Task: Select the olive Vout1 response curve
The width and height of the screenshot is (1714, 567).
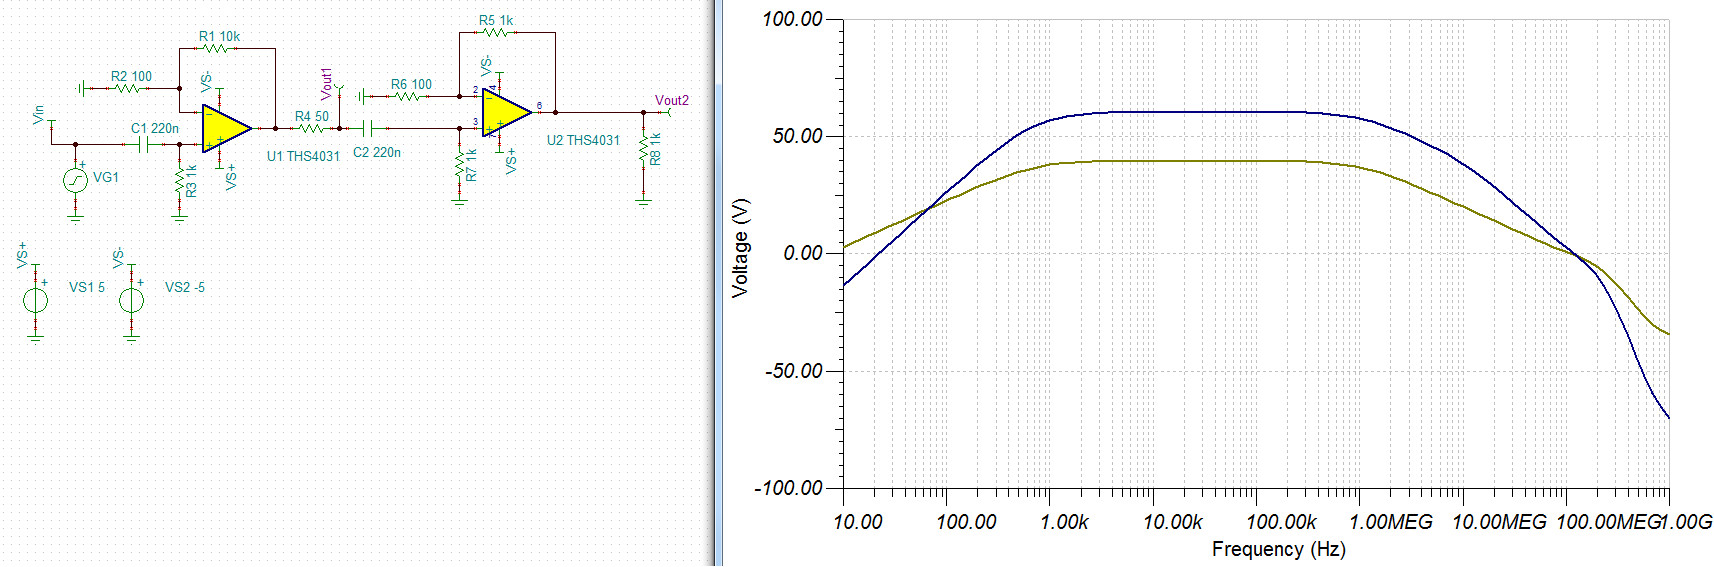Action: click(1200, 161)
